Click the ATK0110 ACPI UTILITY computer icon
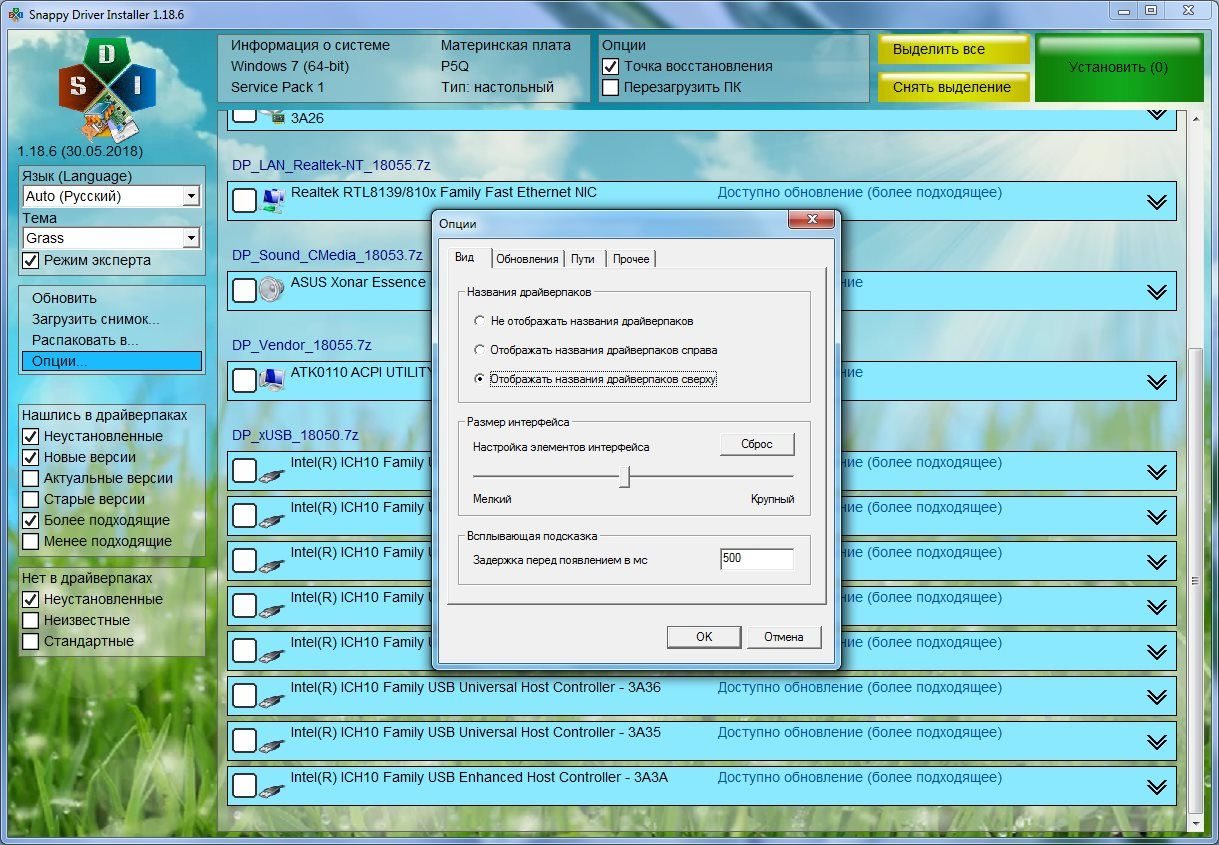Viewport: 1219px width, 845px height. point(271,380)
